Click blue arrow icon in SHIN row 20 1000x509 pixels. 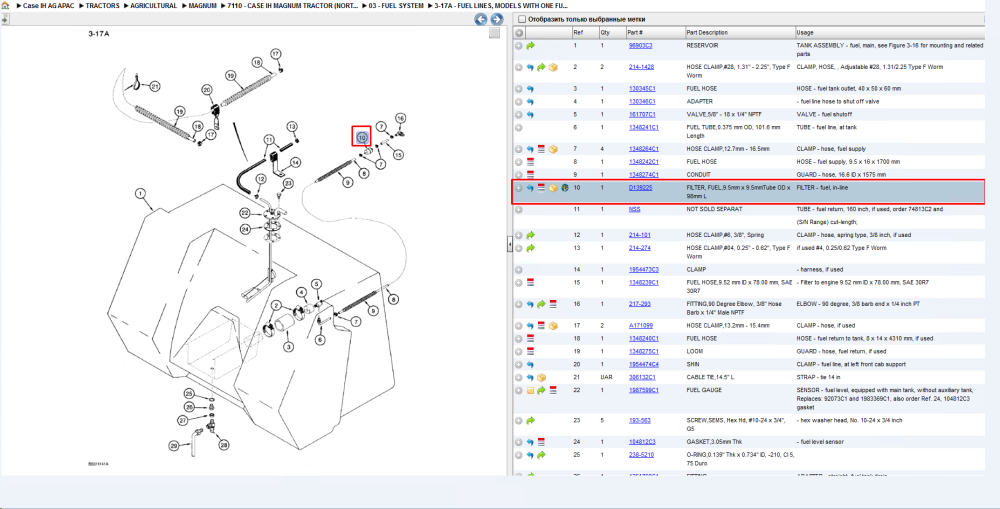[530, 365]
